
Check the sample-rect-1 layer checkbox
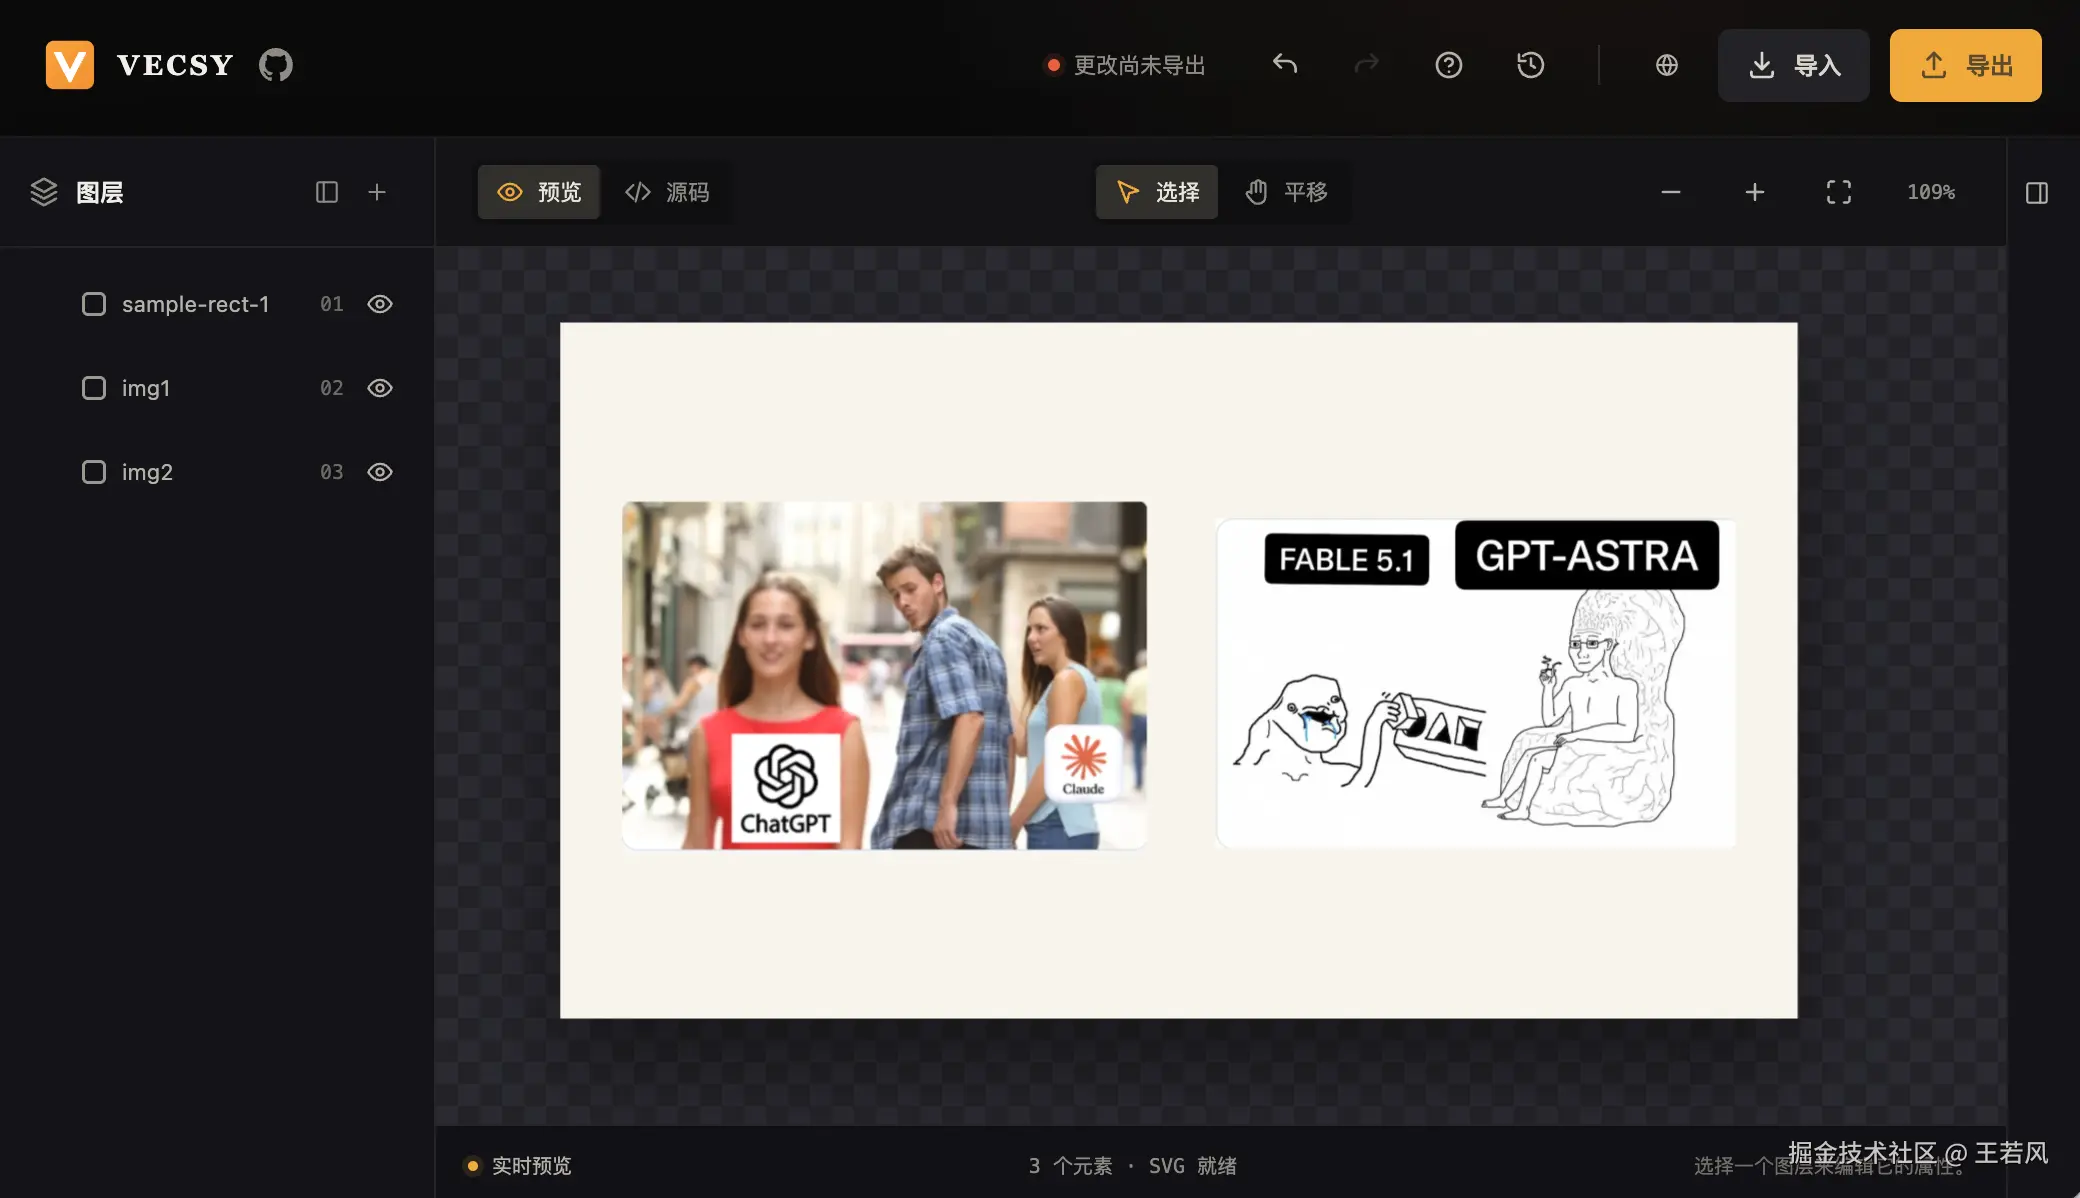pos(94,304)
